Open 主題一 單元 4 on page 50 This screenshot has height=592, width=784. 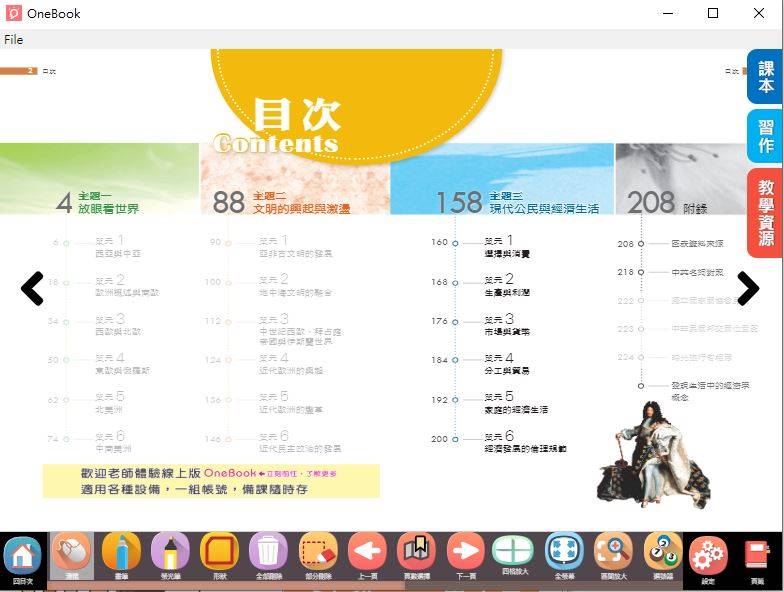pos(98,364)
